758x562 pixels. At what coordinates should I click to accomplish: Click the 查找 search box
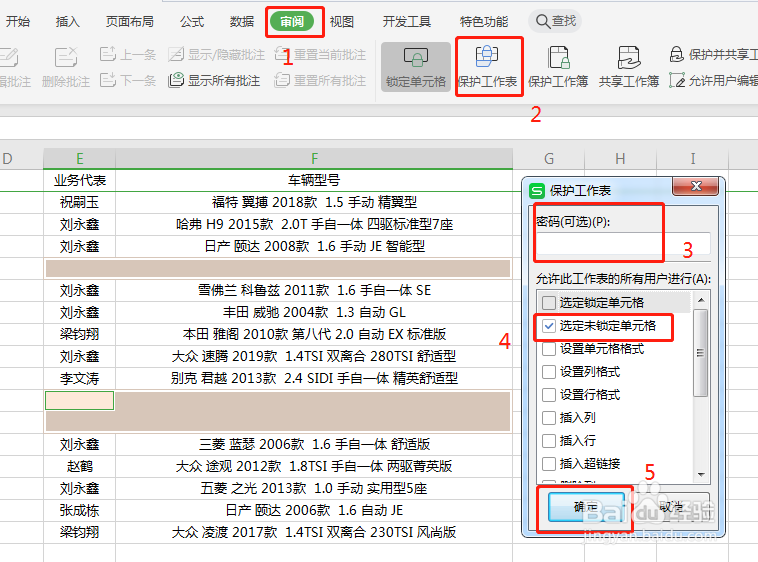555,21
